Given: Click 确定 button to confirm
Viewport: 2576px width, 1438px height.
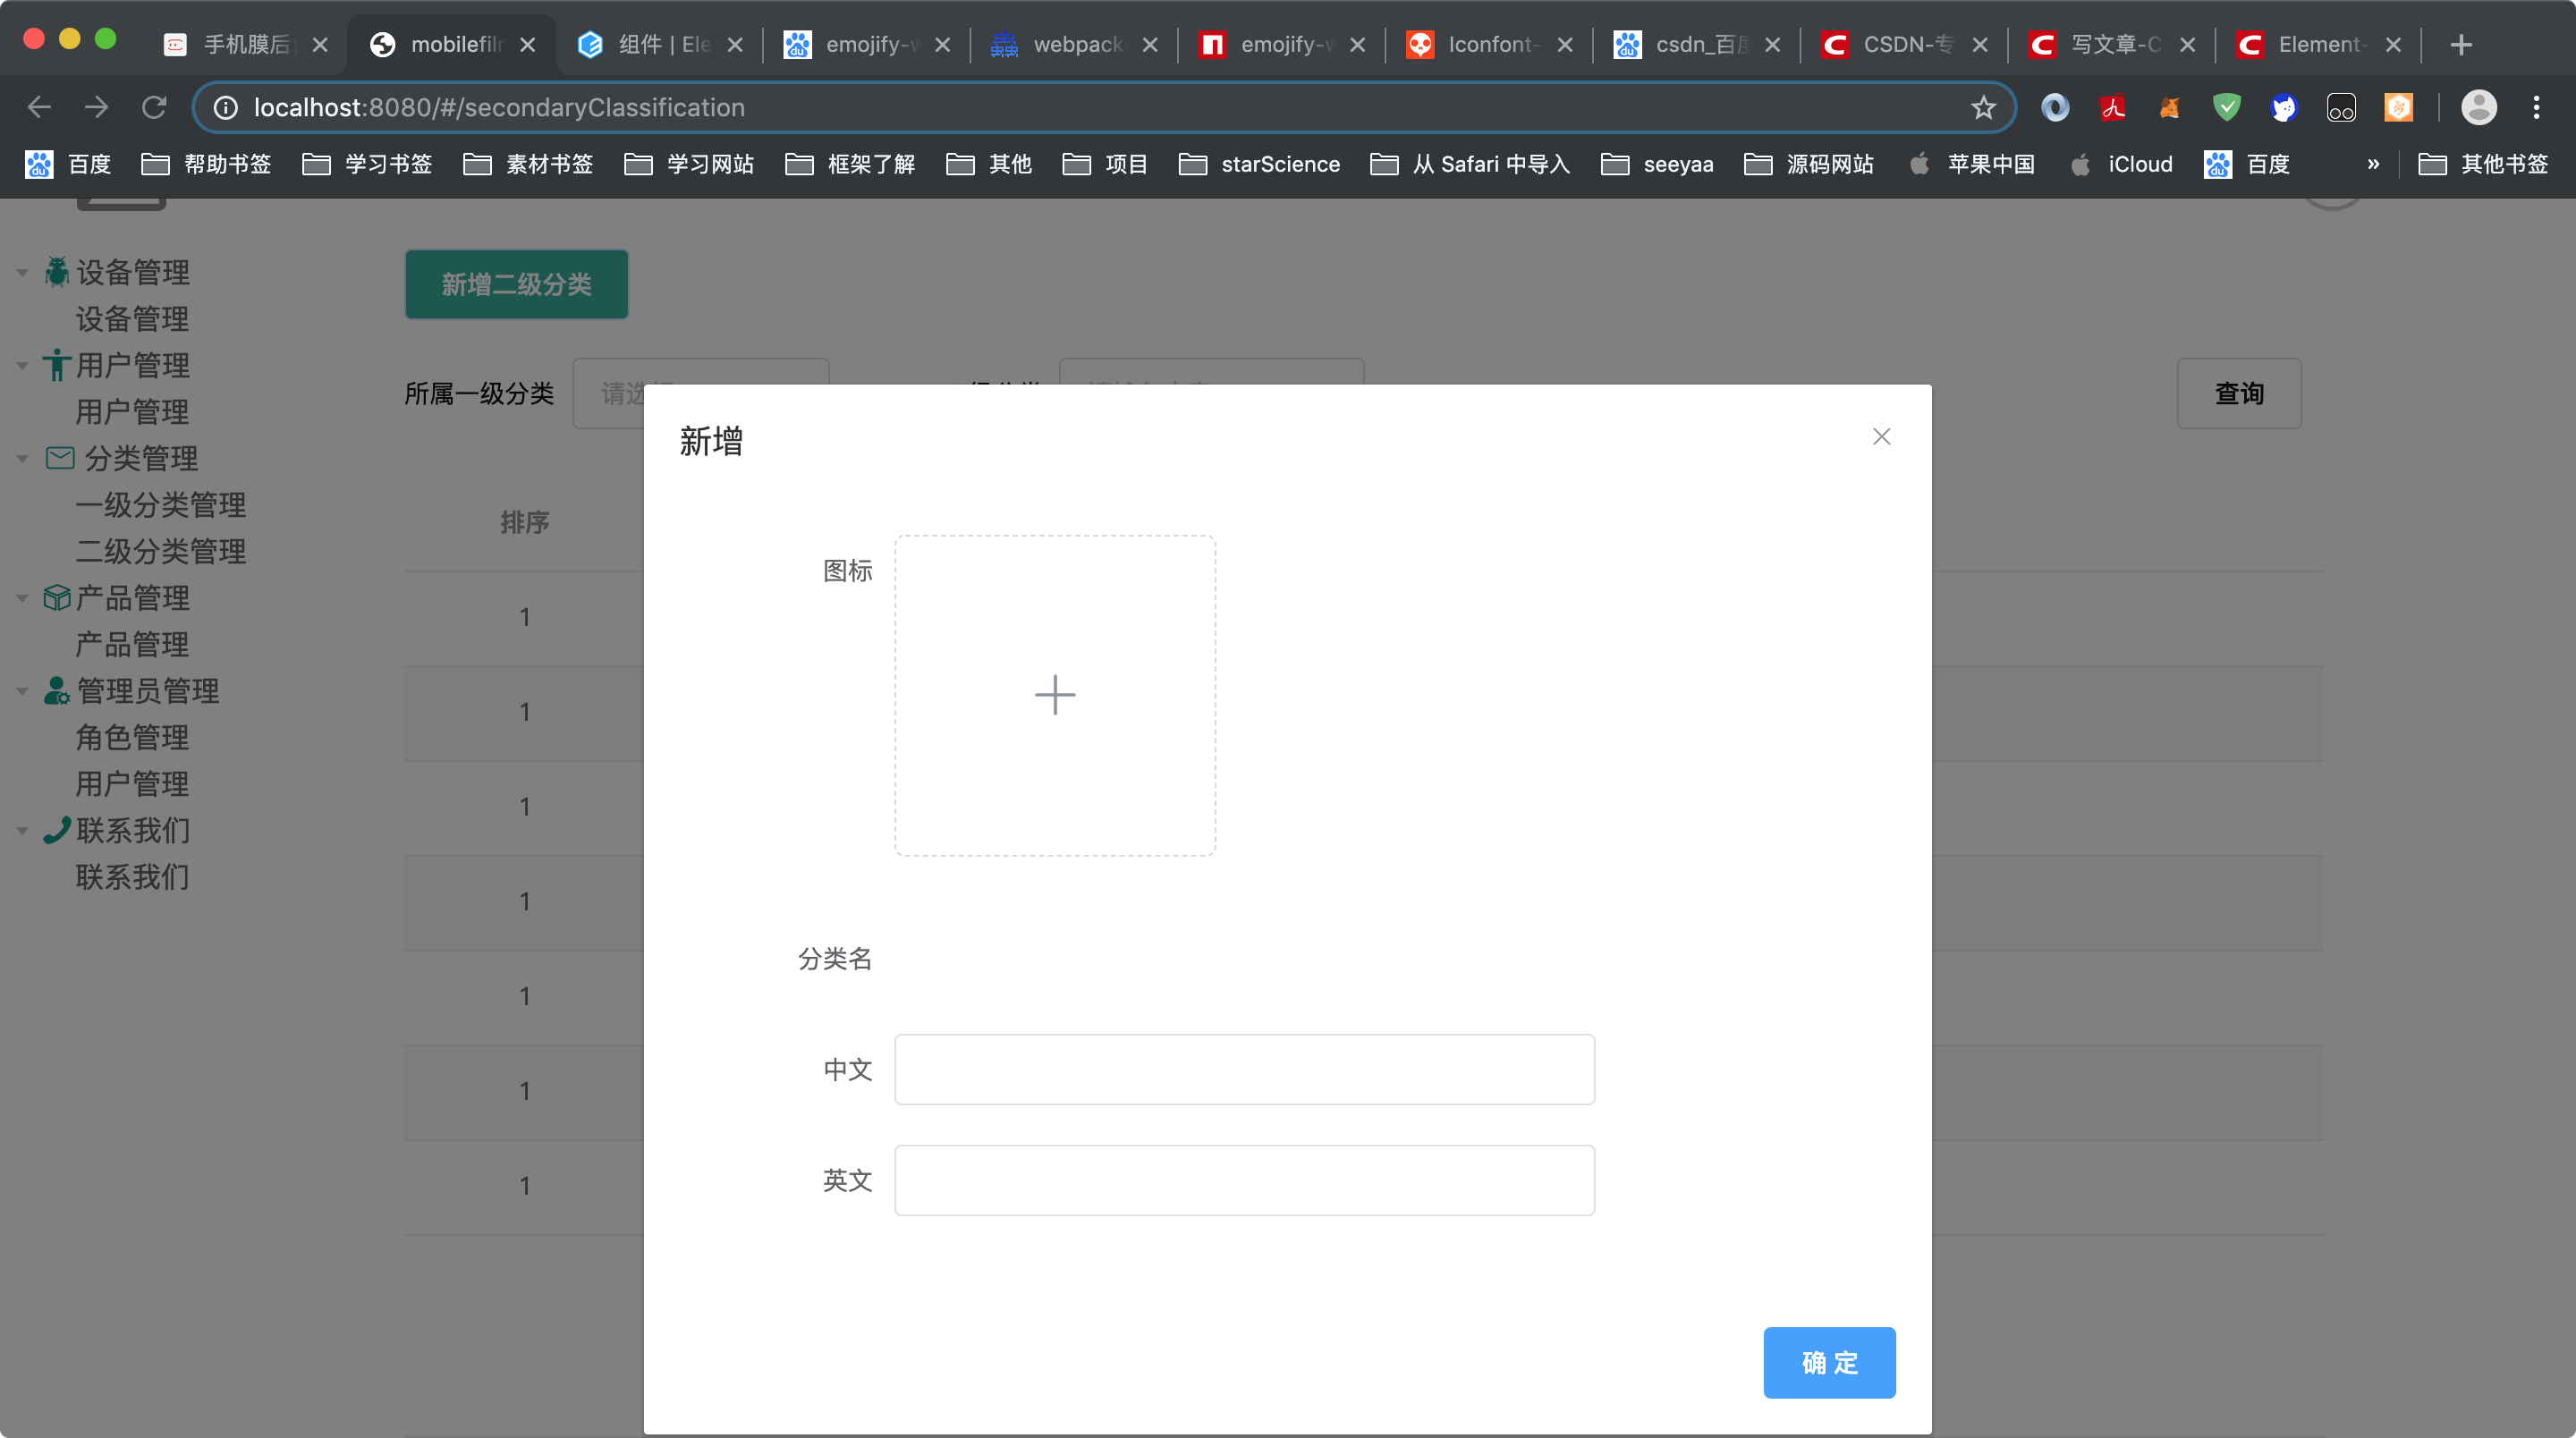Looking at the screenshot, I should tap(1829, 1362).
